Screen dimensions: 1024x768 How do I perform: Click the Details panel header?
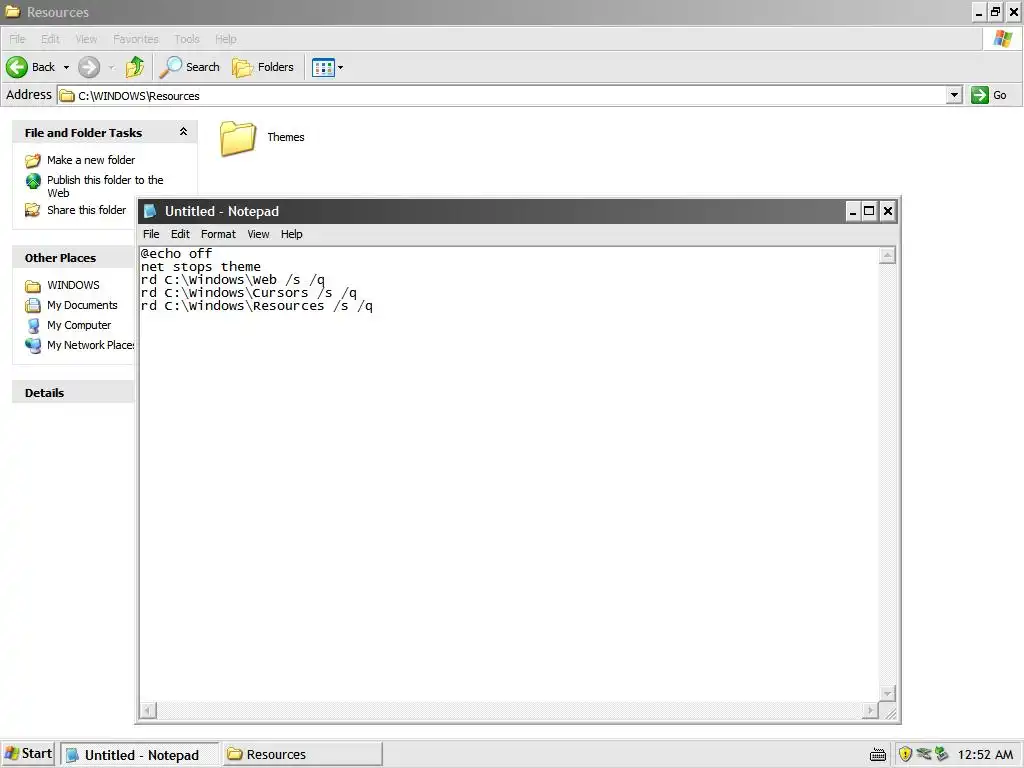click(74, 392)
